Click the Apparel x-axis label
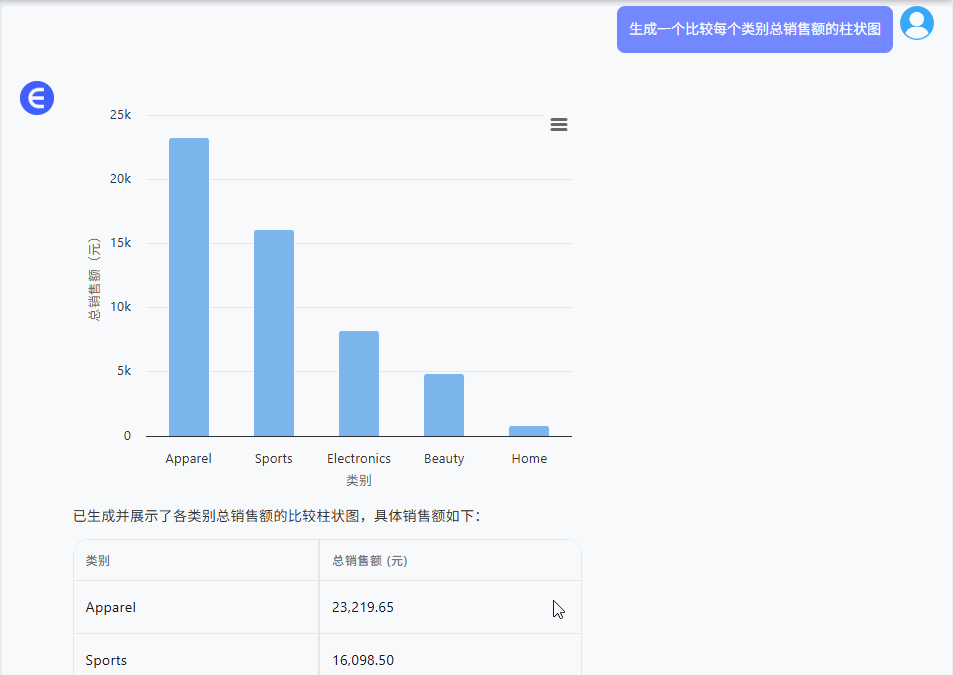The width and height of the screenshot is (953, 675). pos(188,459)
